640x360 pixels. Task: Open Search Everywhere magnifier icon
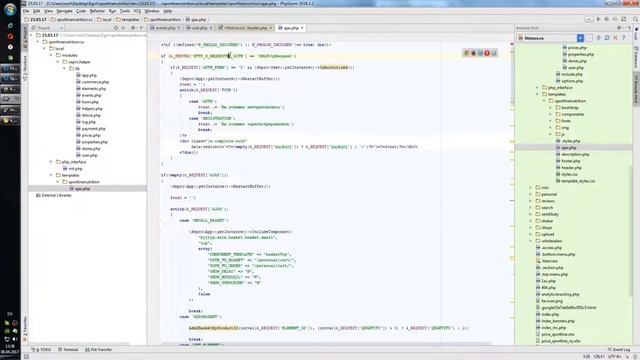636,19
